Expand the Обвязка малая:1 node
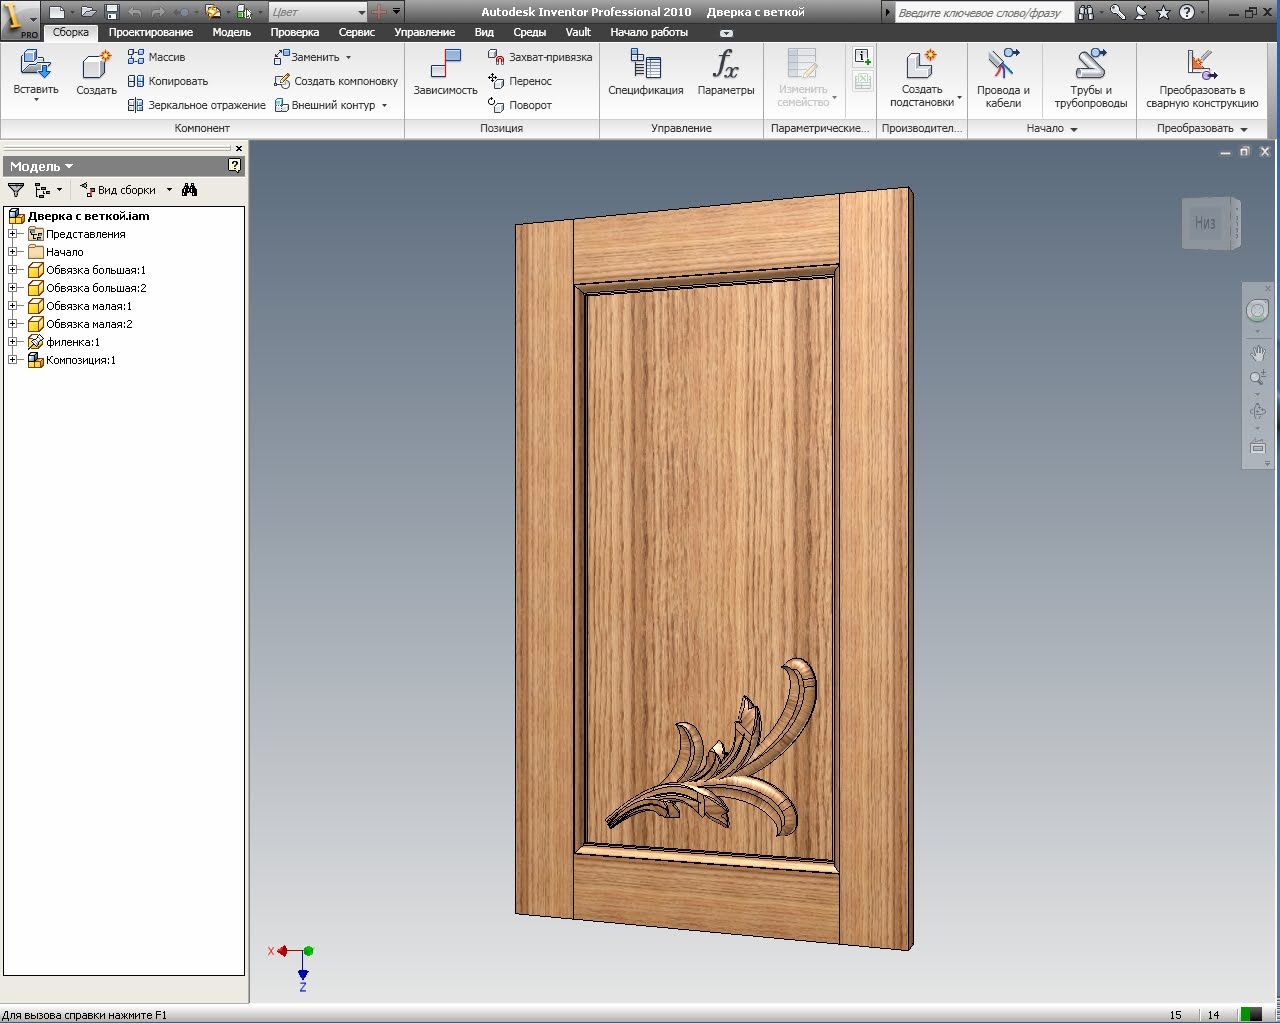The width and height of the screenshot is (1280, 1024). (13, 306)
